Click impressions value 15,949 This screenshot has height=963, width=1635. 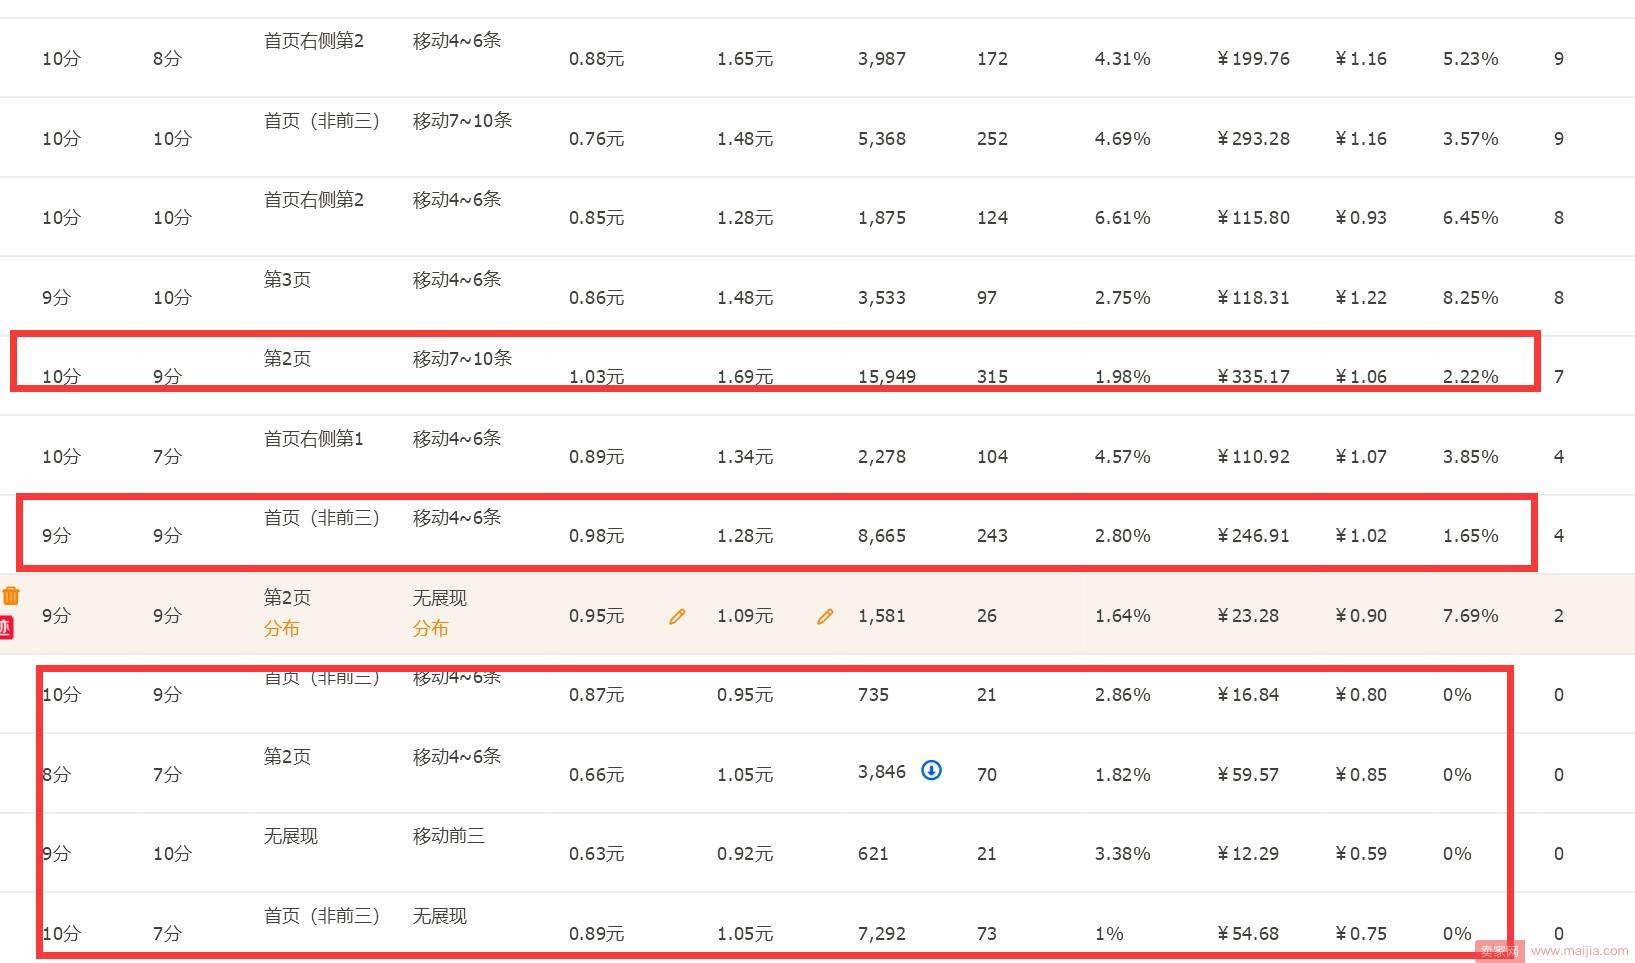[x=886, y=376]
